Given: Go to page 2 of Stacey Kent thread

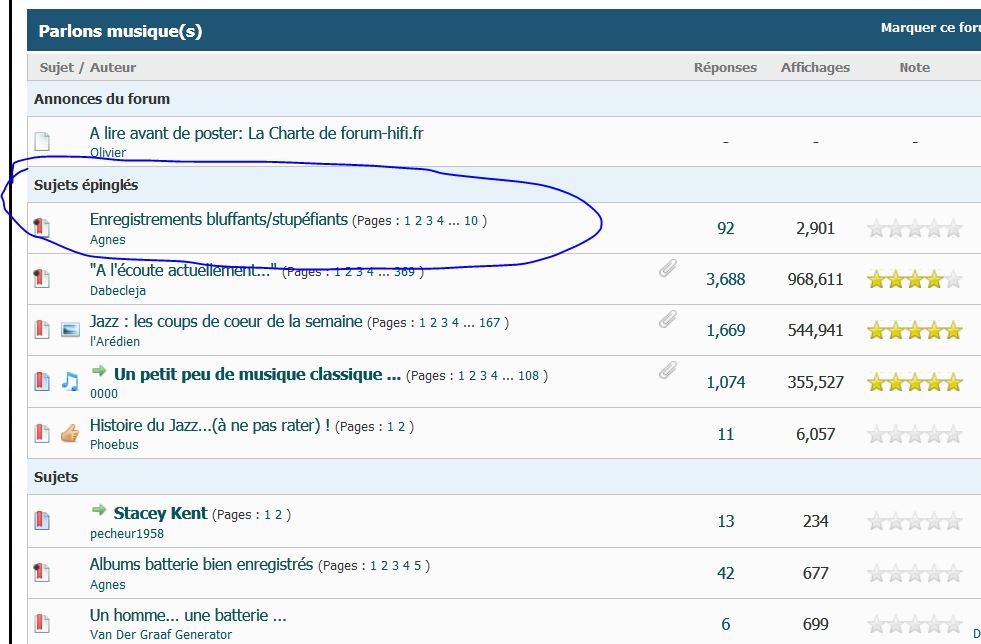Looking at the screenshot, I should pos(278,515).
